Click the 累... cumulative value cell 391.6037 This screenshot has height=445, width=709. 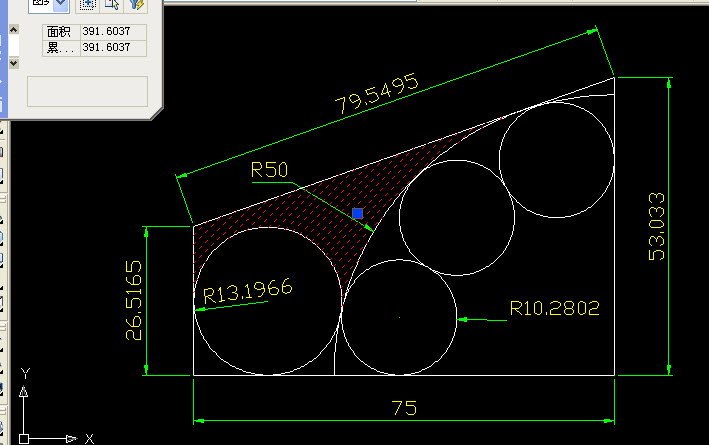[113, 47]
